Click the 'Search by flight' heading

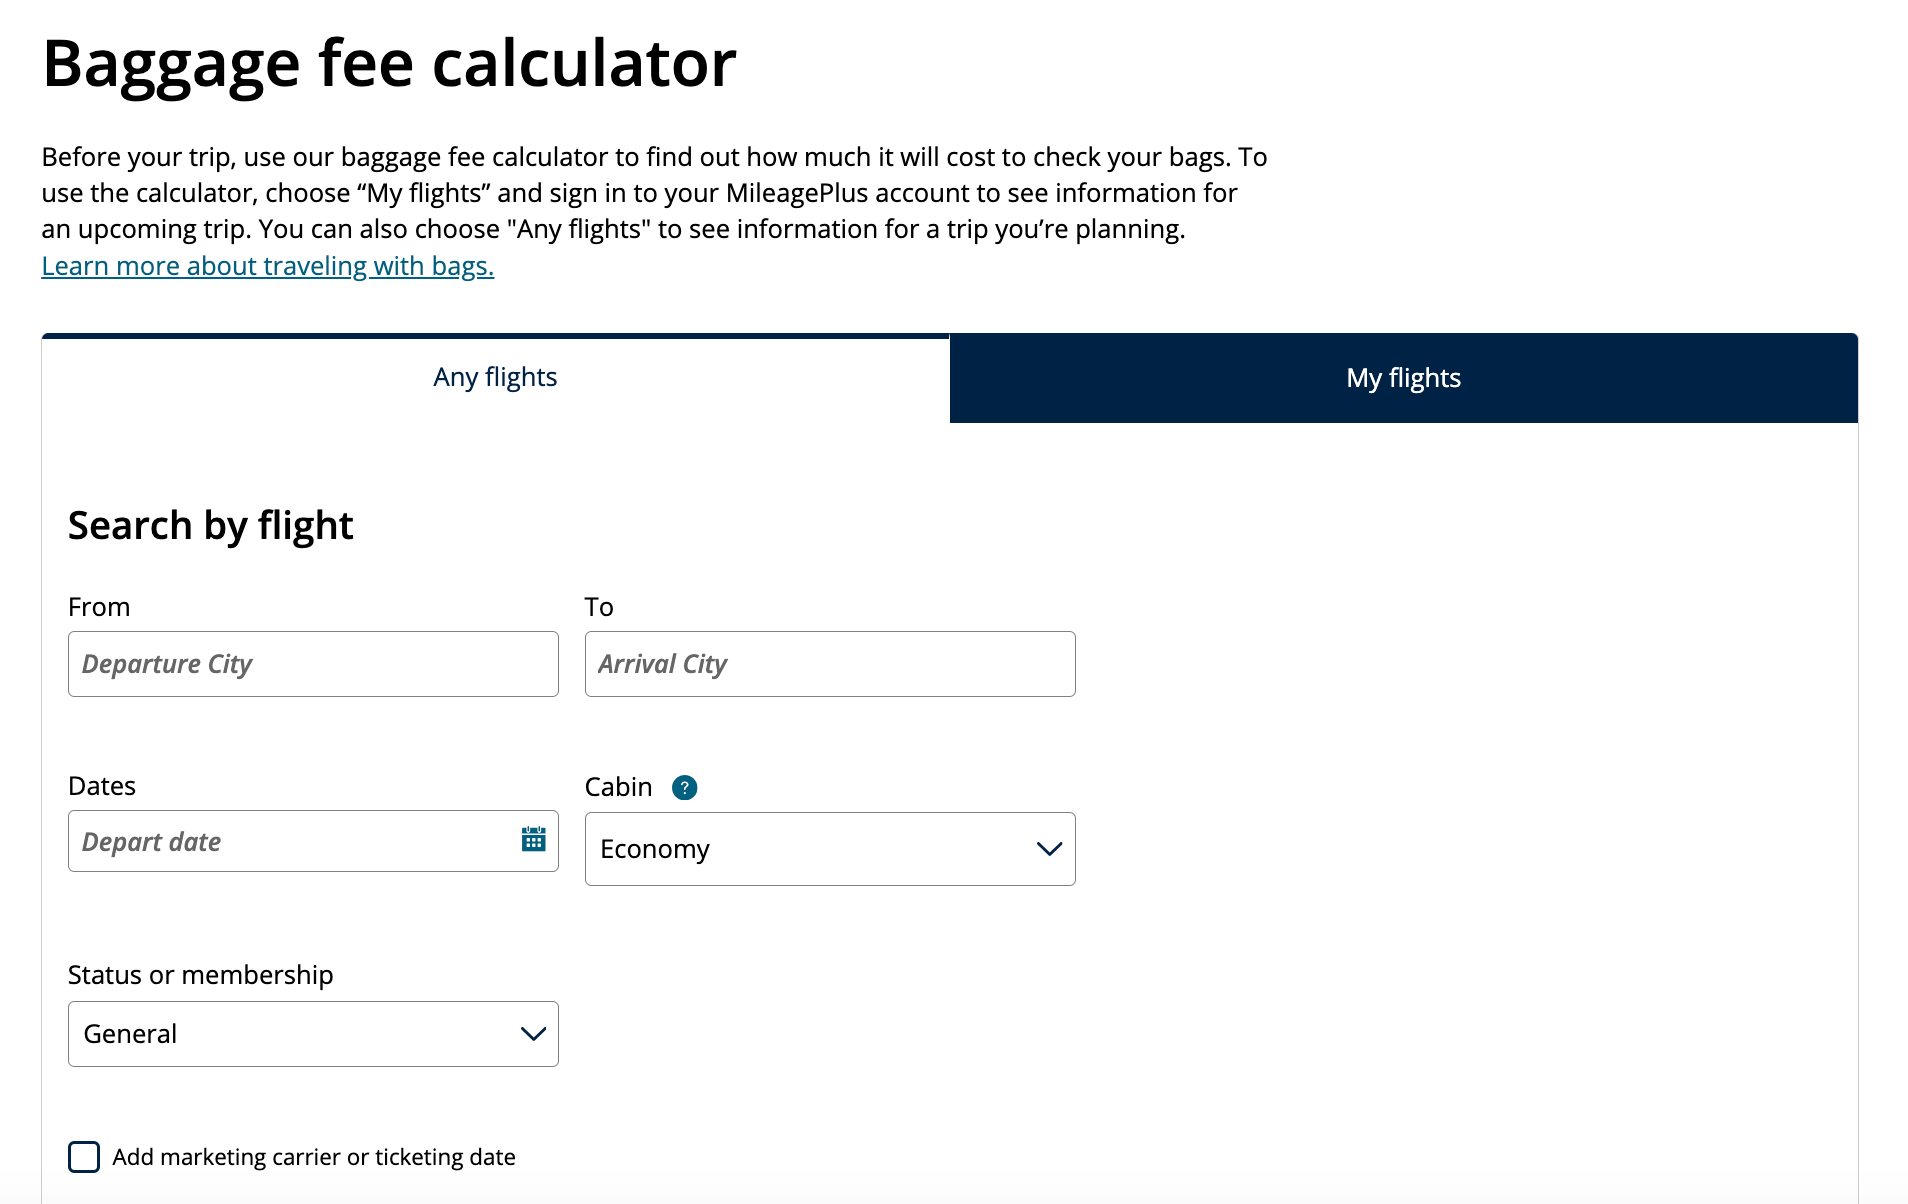pos(210,526)
